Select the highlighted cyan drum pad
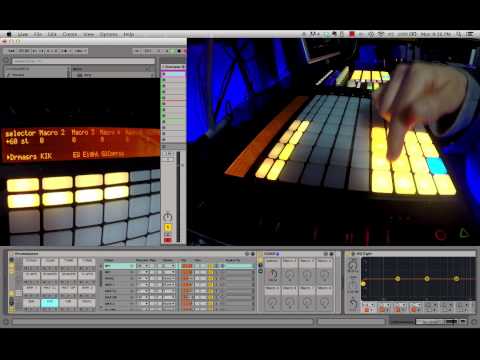 coord(49,303)
